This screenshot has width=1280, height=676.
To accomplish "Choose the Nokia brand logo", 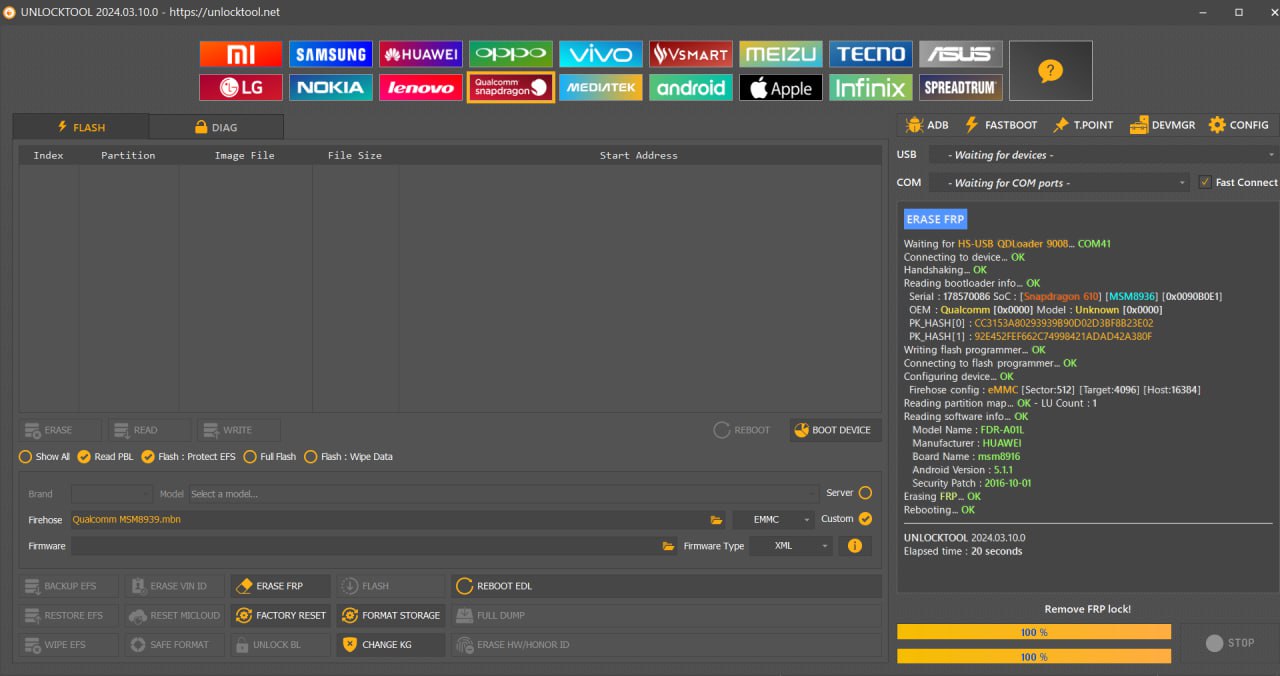I will pyautogui.click(x=331, y=87).
